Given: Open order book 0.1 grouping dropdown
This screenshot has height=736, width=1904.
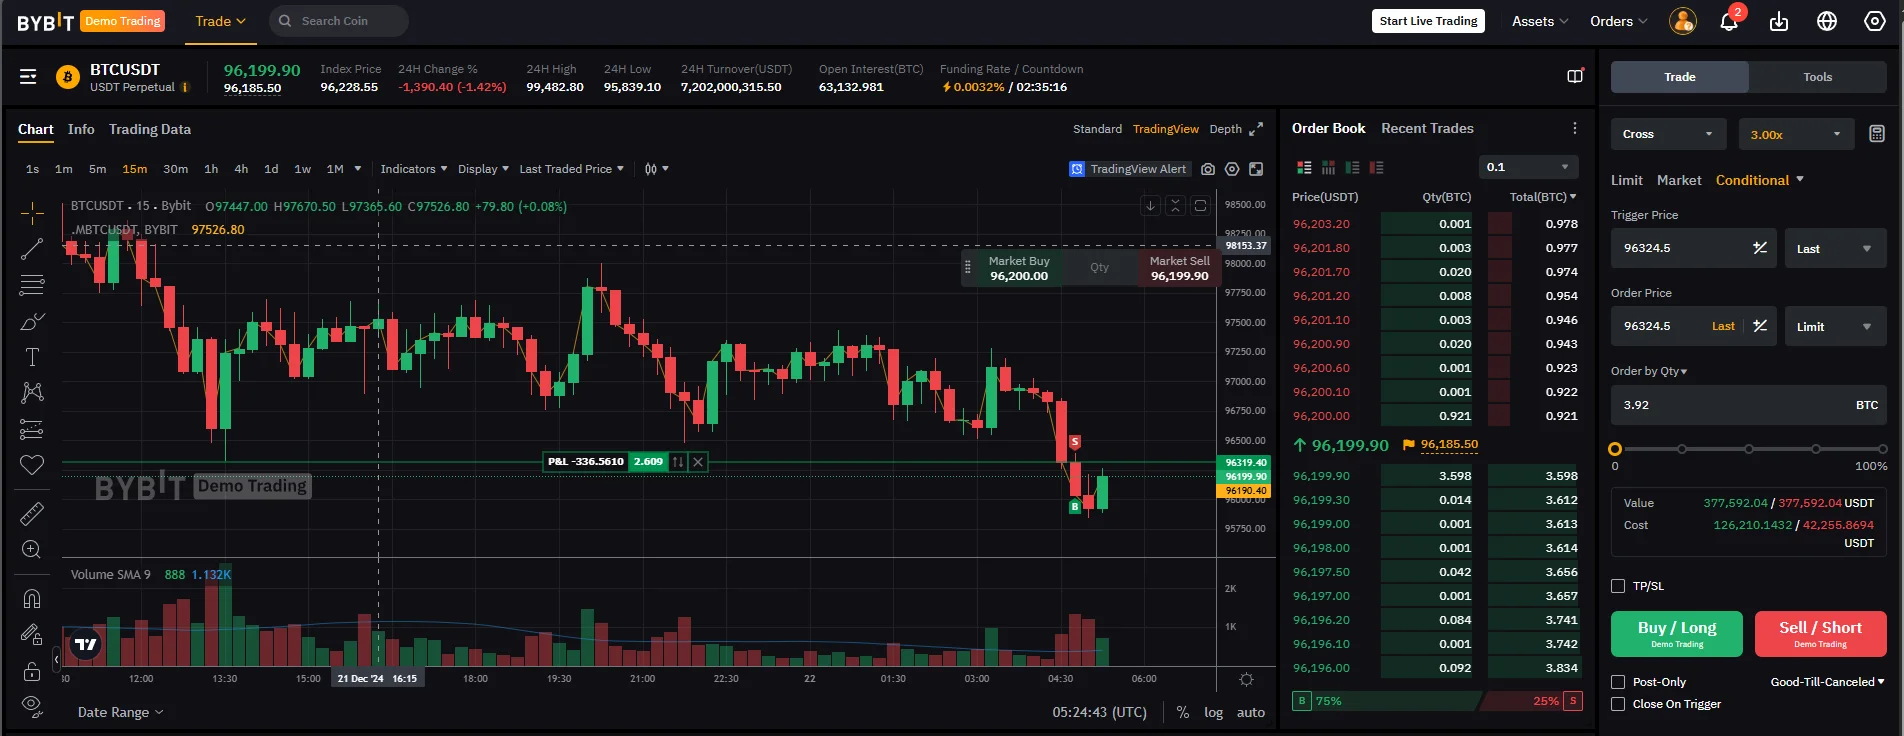Looking at the screenshot, I should 1528,167.
